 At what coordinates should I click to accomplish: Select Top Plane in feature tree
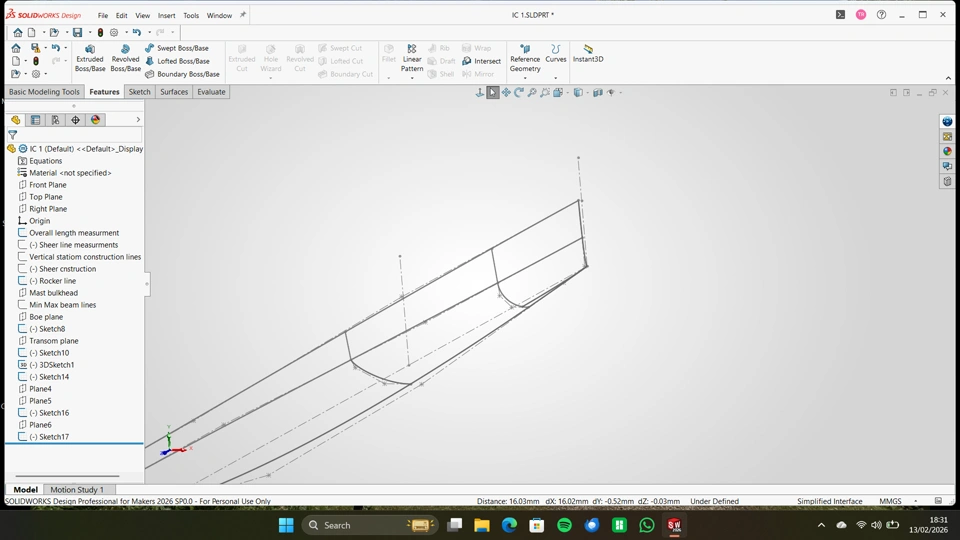[x=46, y=197]
